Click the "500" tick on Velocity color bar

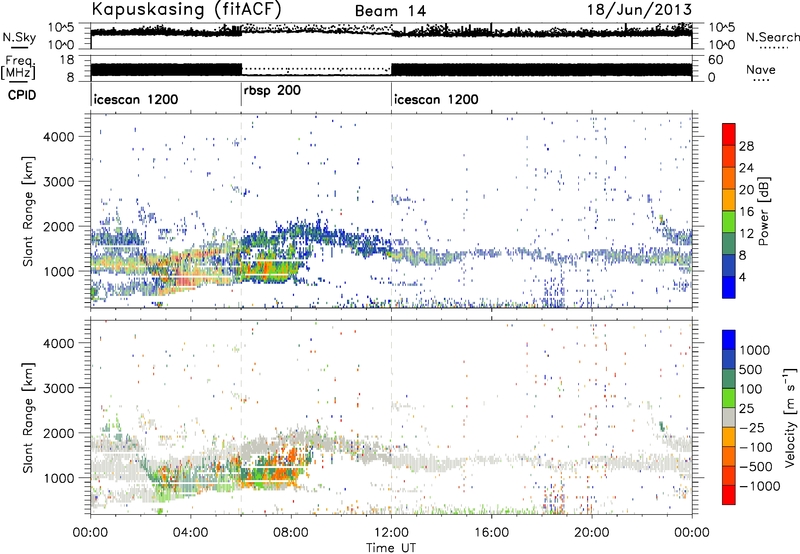(751, 369)
